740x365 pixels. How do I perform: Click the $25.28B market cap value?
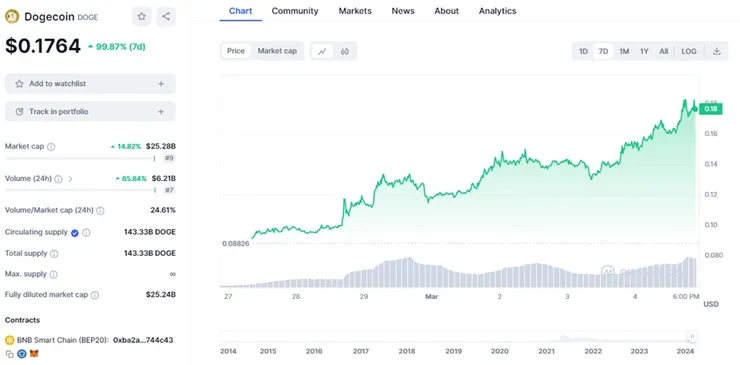(x=160, y=146)
